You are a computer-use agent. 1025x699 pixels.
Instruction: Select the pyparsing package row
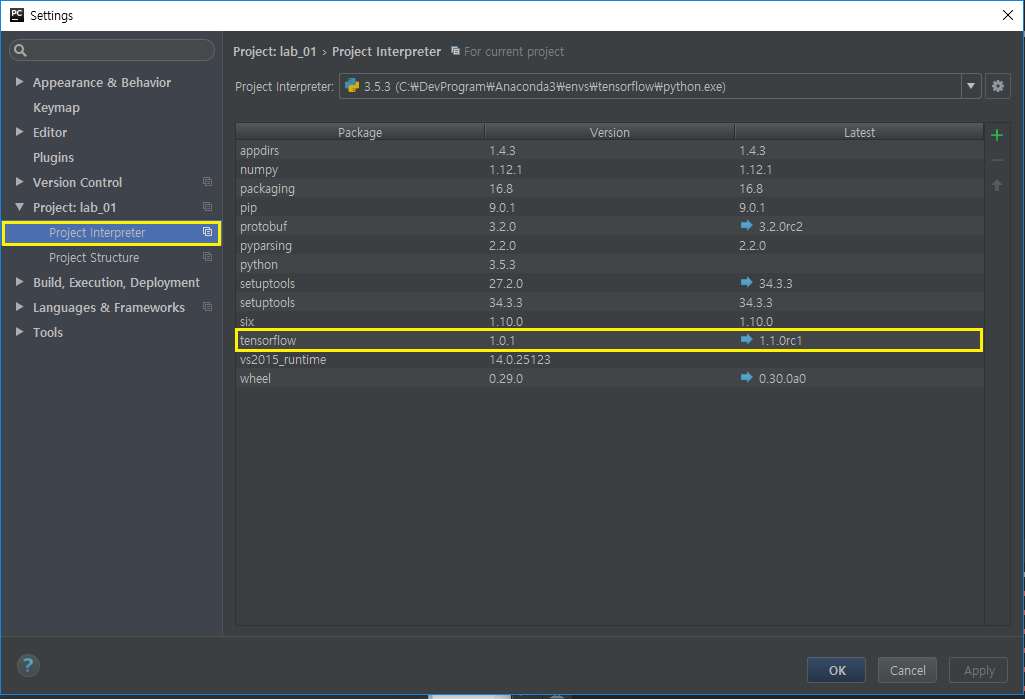609,245
